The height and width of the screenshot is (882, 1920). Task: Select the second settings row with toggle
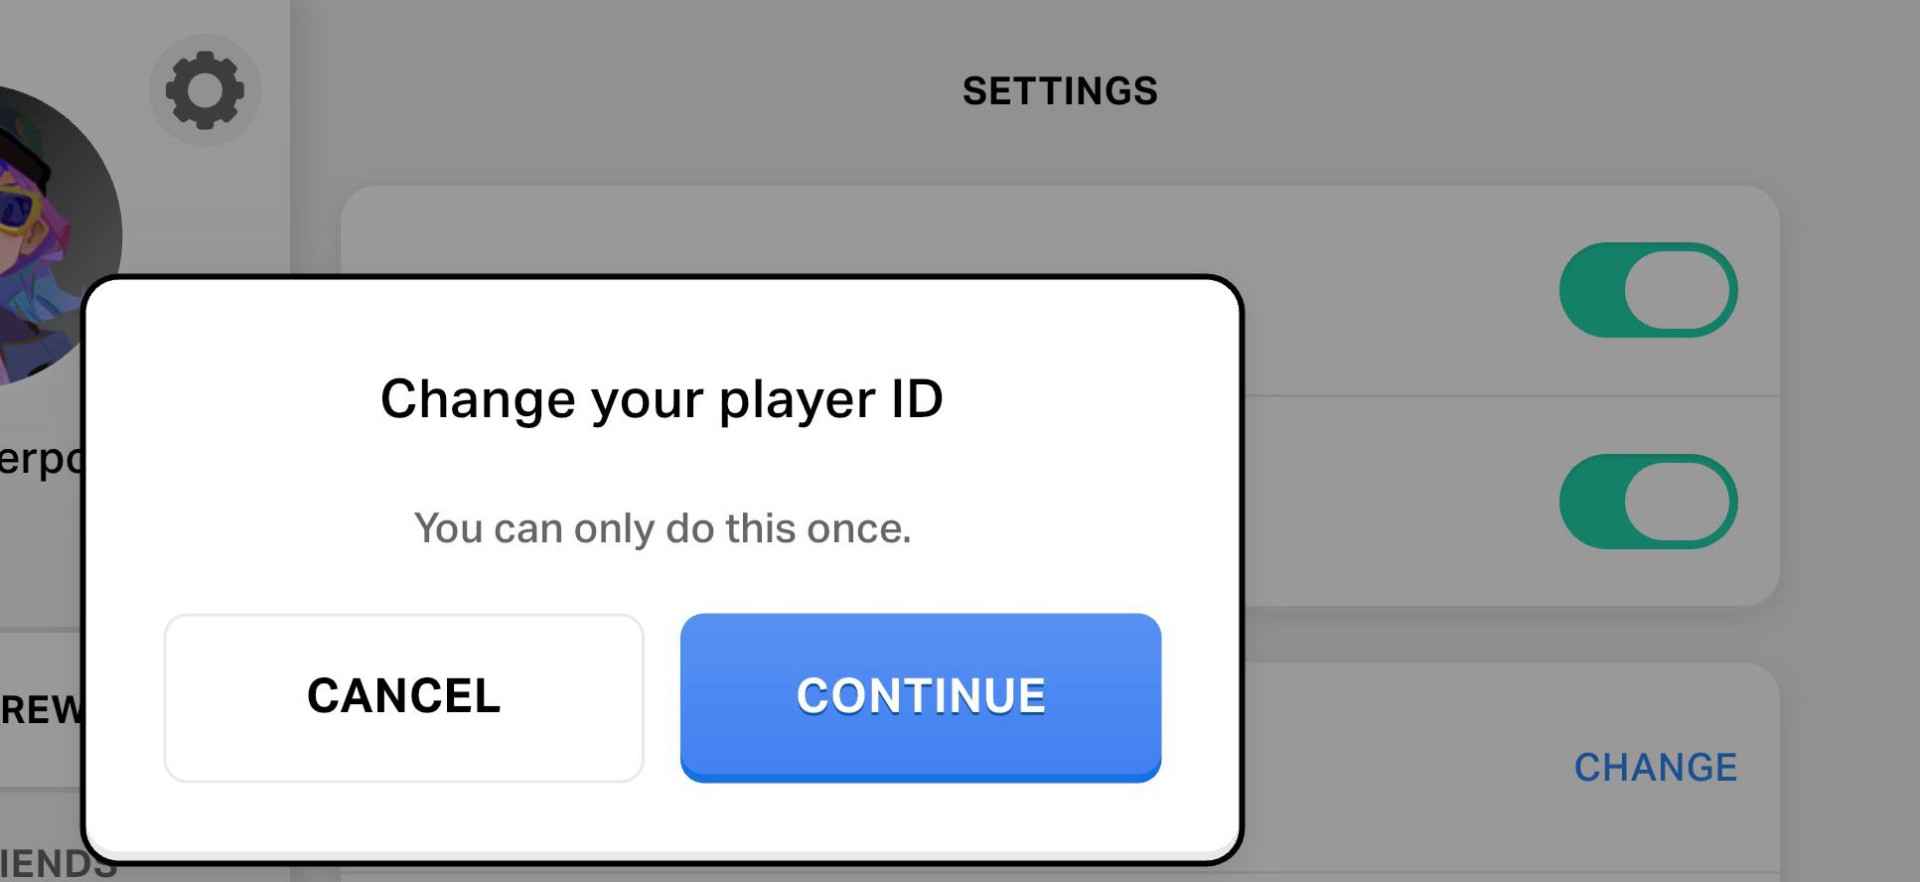pyautogui.click(x=1400, y=501)
